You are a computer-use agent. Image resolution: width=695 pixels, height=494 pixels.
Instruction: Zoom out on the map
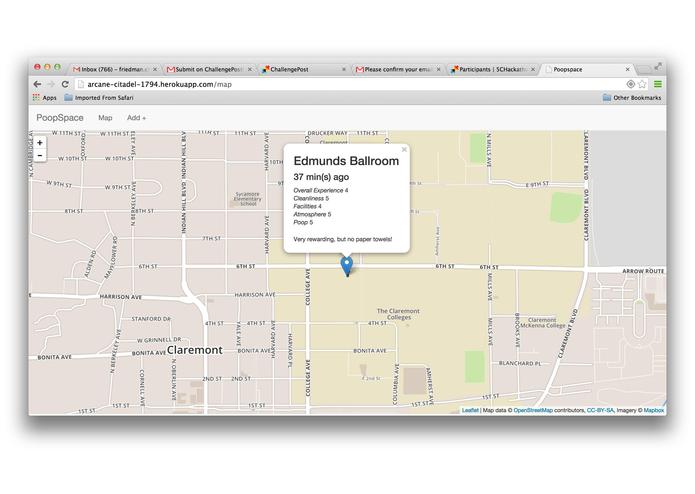pos(40,156)
